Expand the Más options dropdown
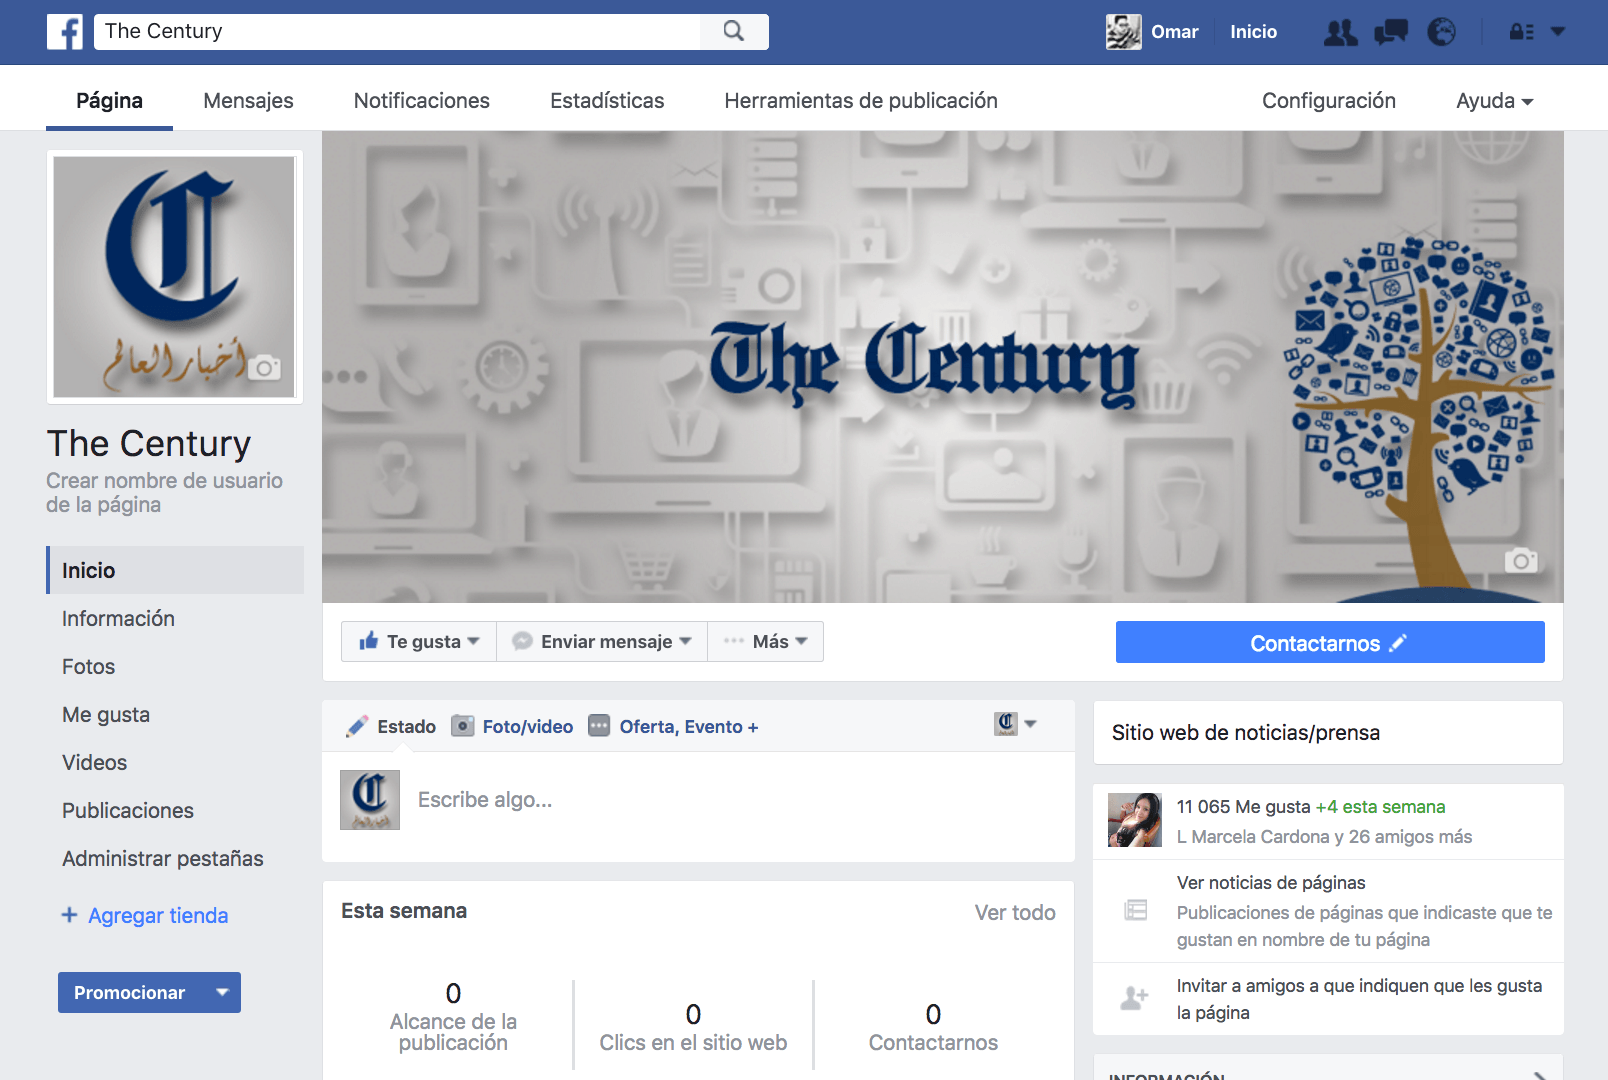This screenshot has height=1080, width=1608. (766, 642)
